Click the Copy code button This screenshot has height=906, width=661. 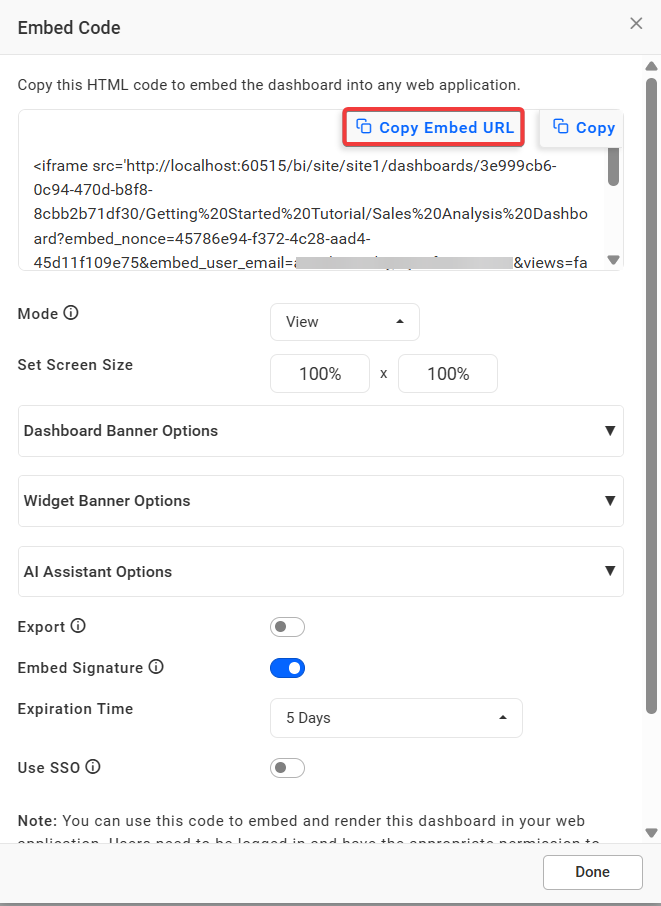coord(584,127)
